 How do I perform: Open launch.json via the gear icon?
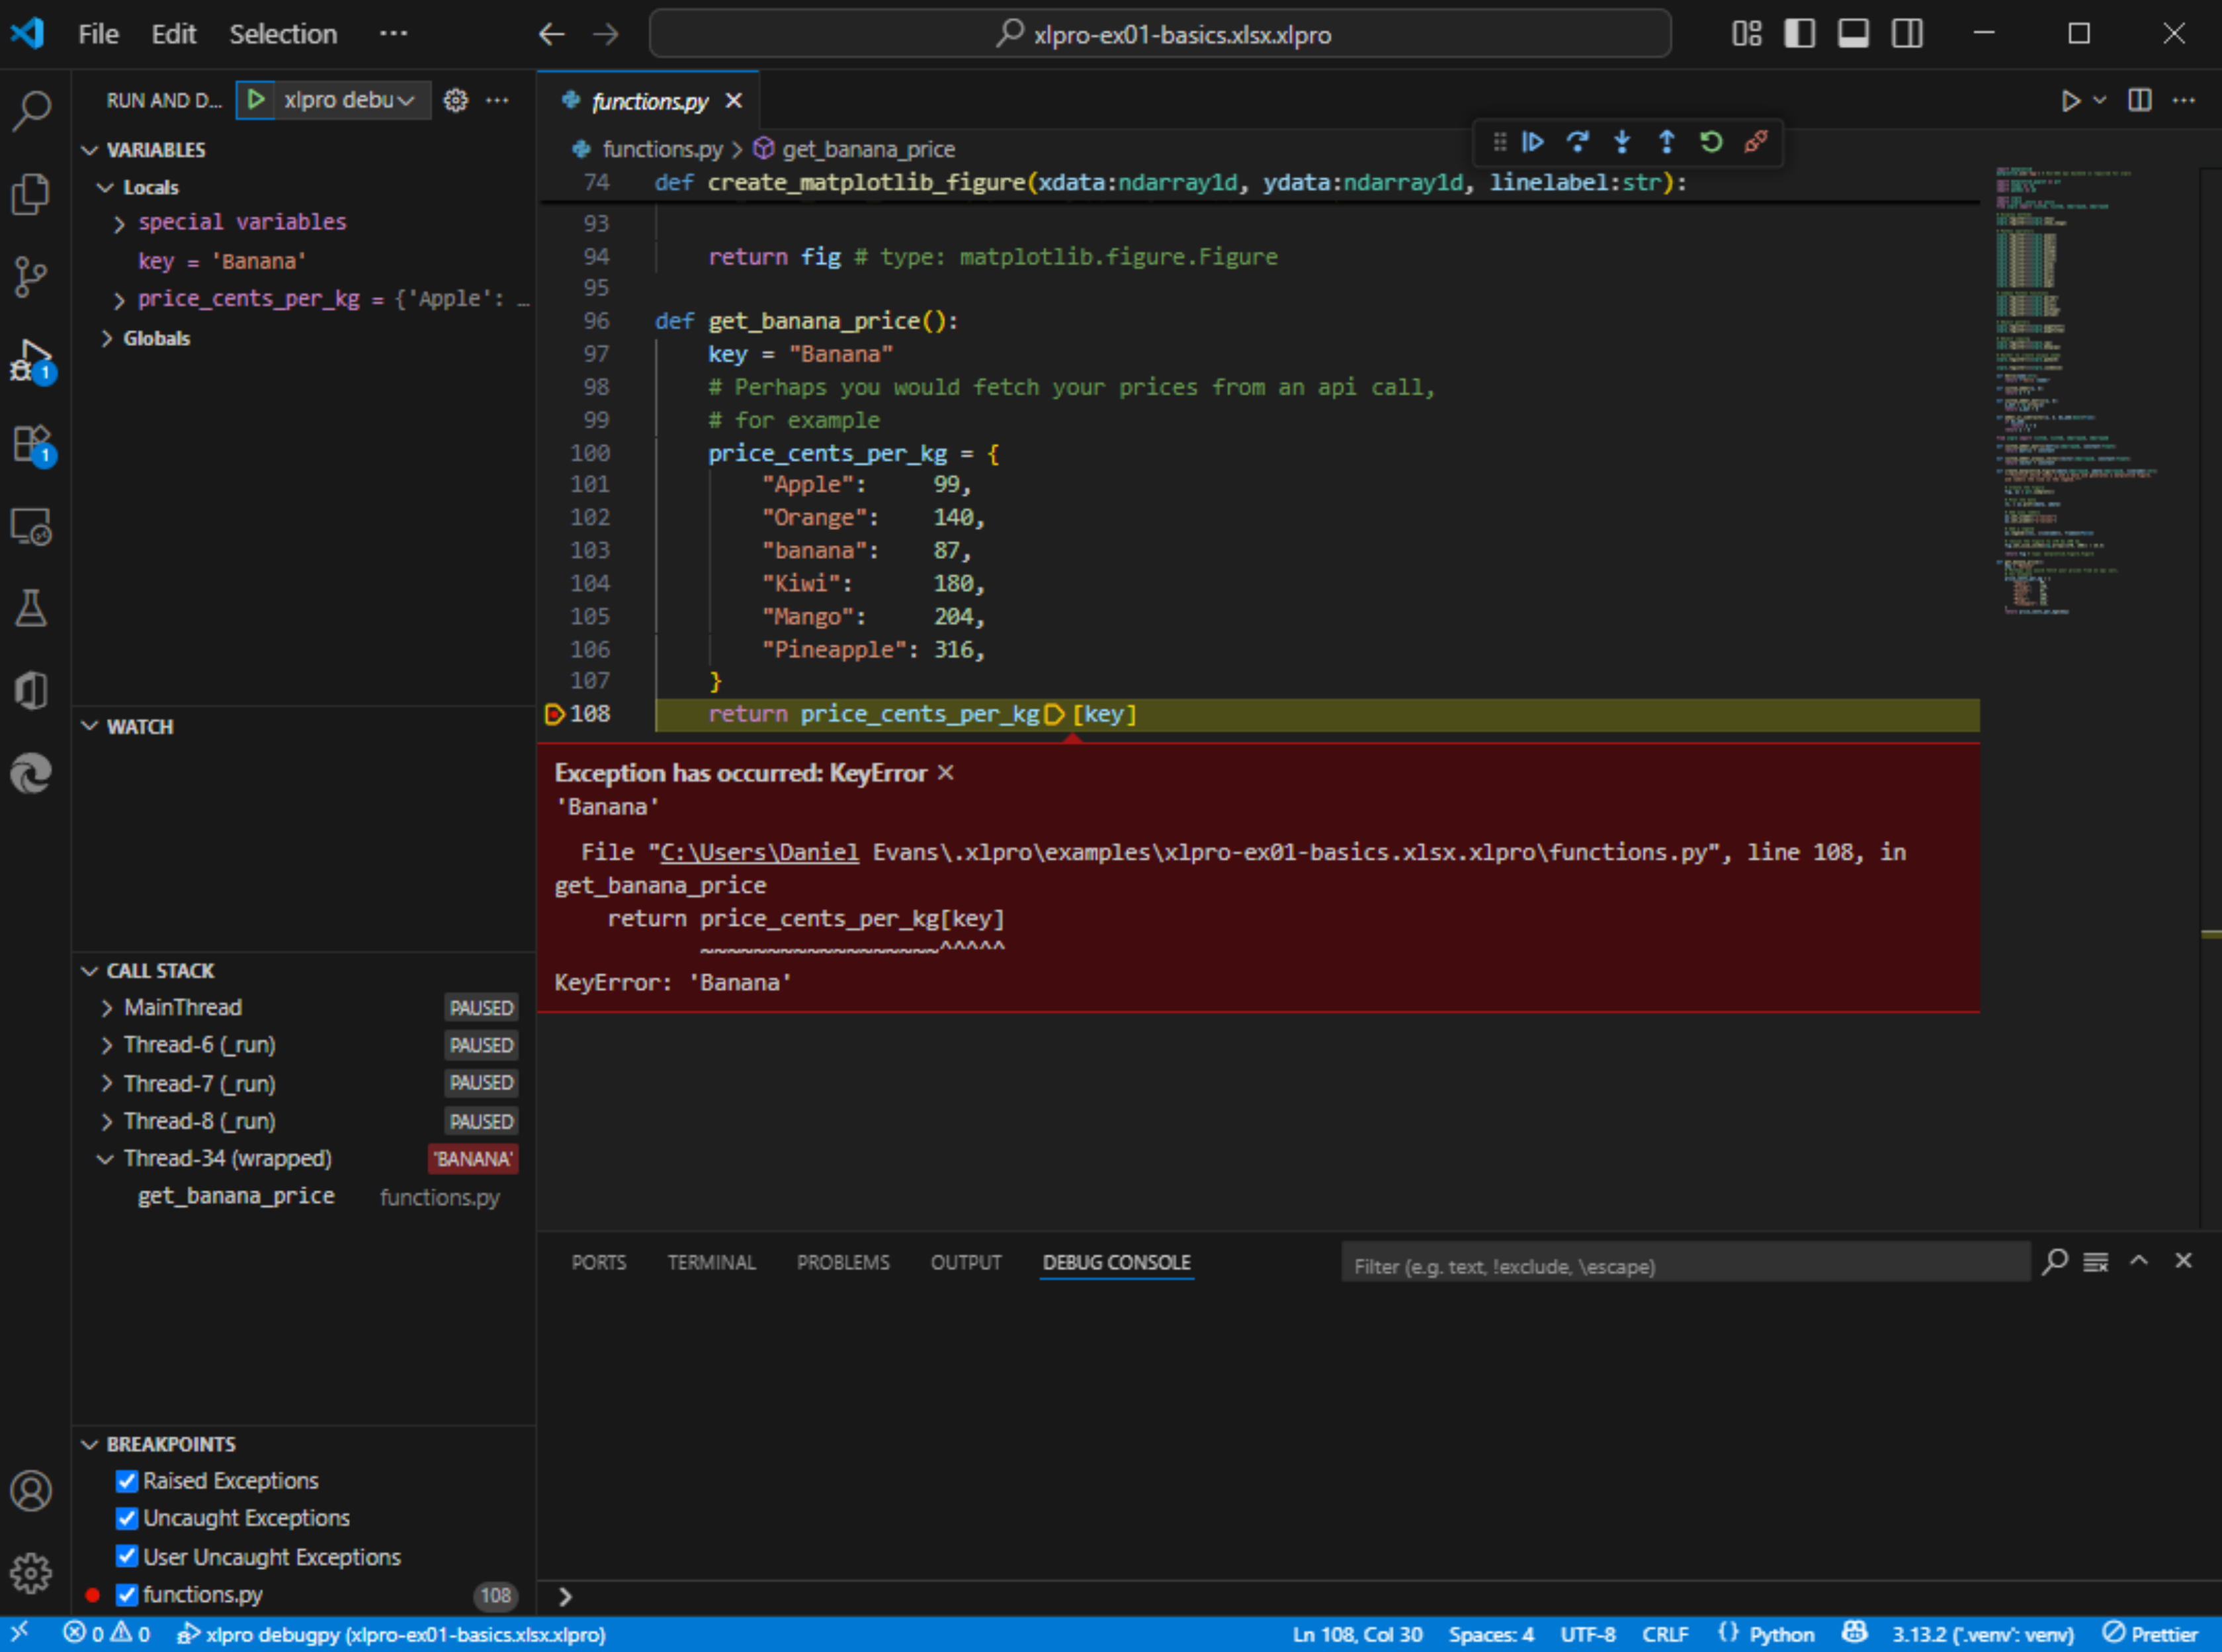[456, 100]
